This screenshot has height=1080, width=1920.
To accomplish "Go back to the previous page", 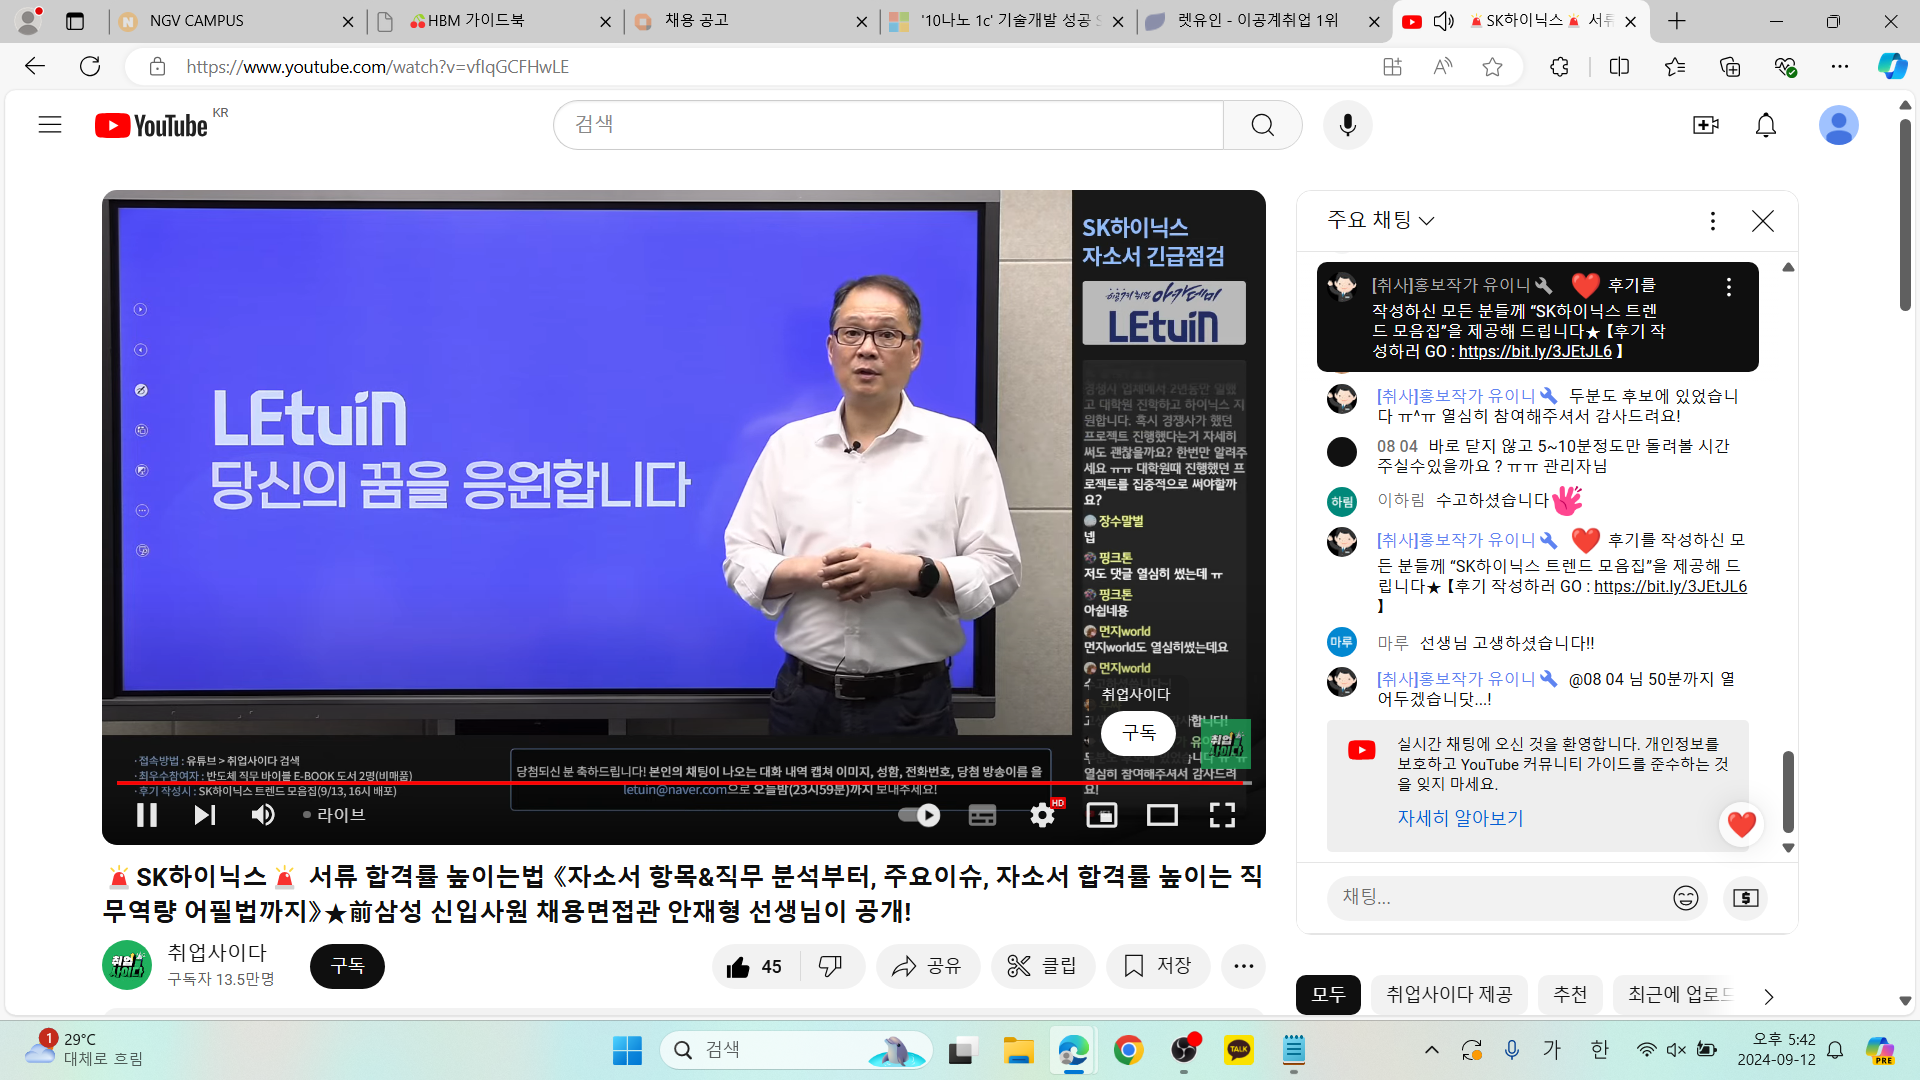I will (x=35, y=66).
